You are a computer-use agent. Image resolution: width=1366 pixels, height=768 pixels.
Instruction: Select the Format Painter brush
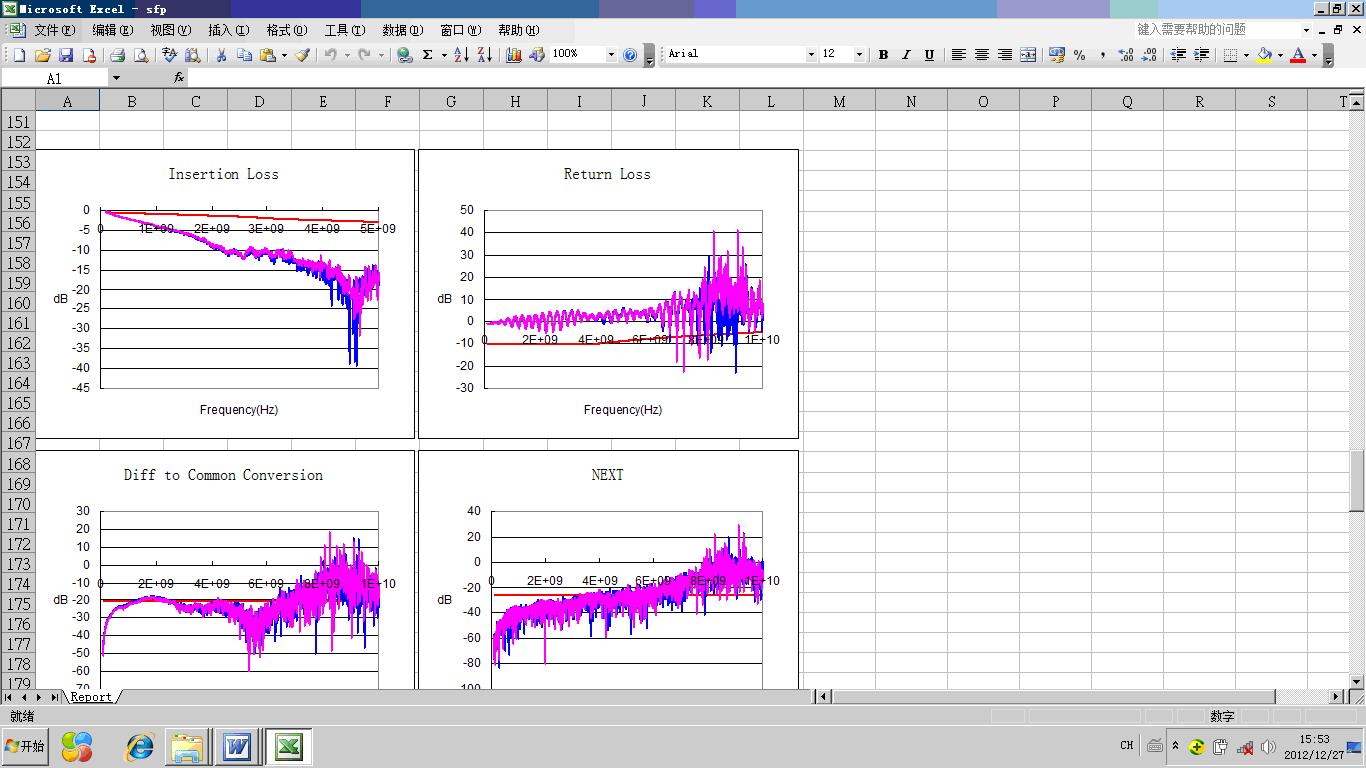[x=302, y=55]
